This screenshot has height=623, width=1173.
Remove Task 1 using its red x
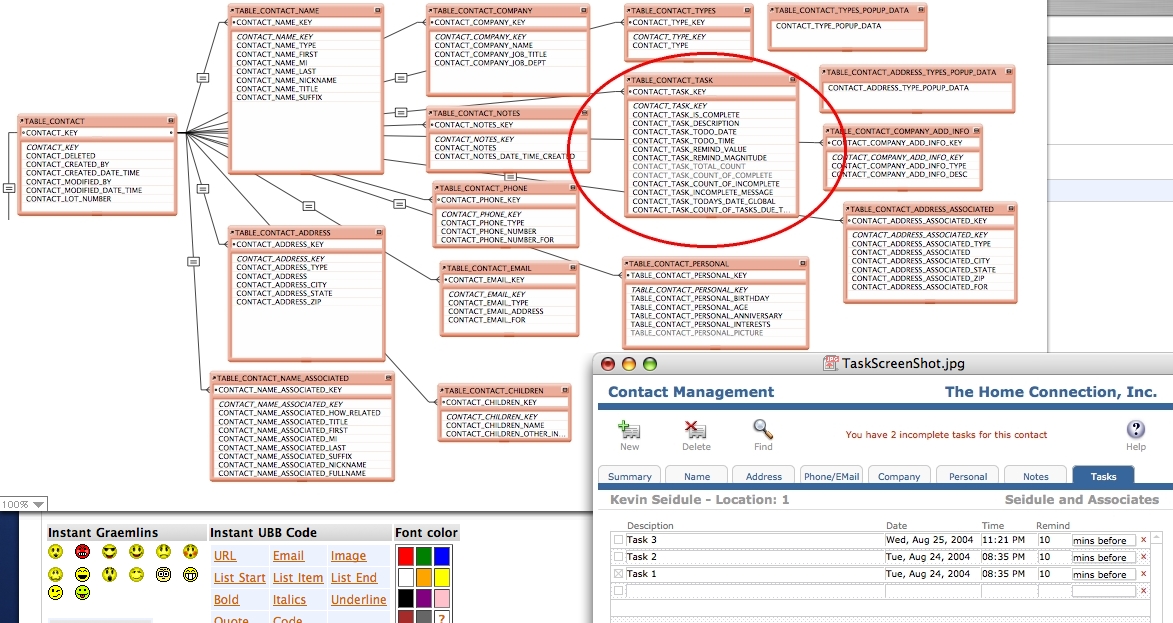1143,574
